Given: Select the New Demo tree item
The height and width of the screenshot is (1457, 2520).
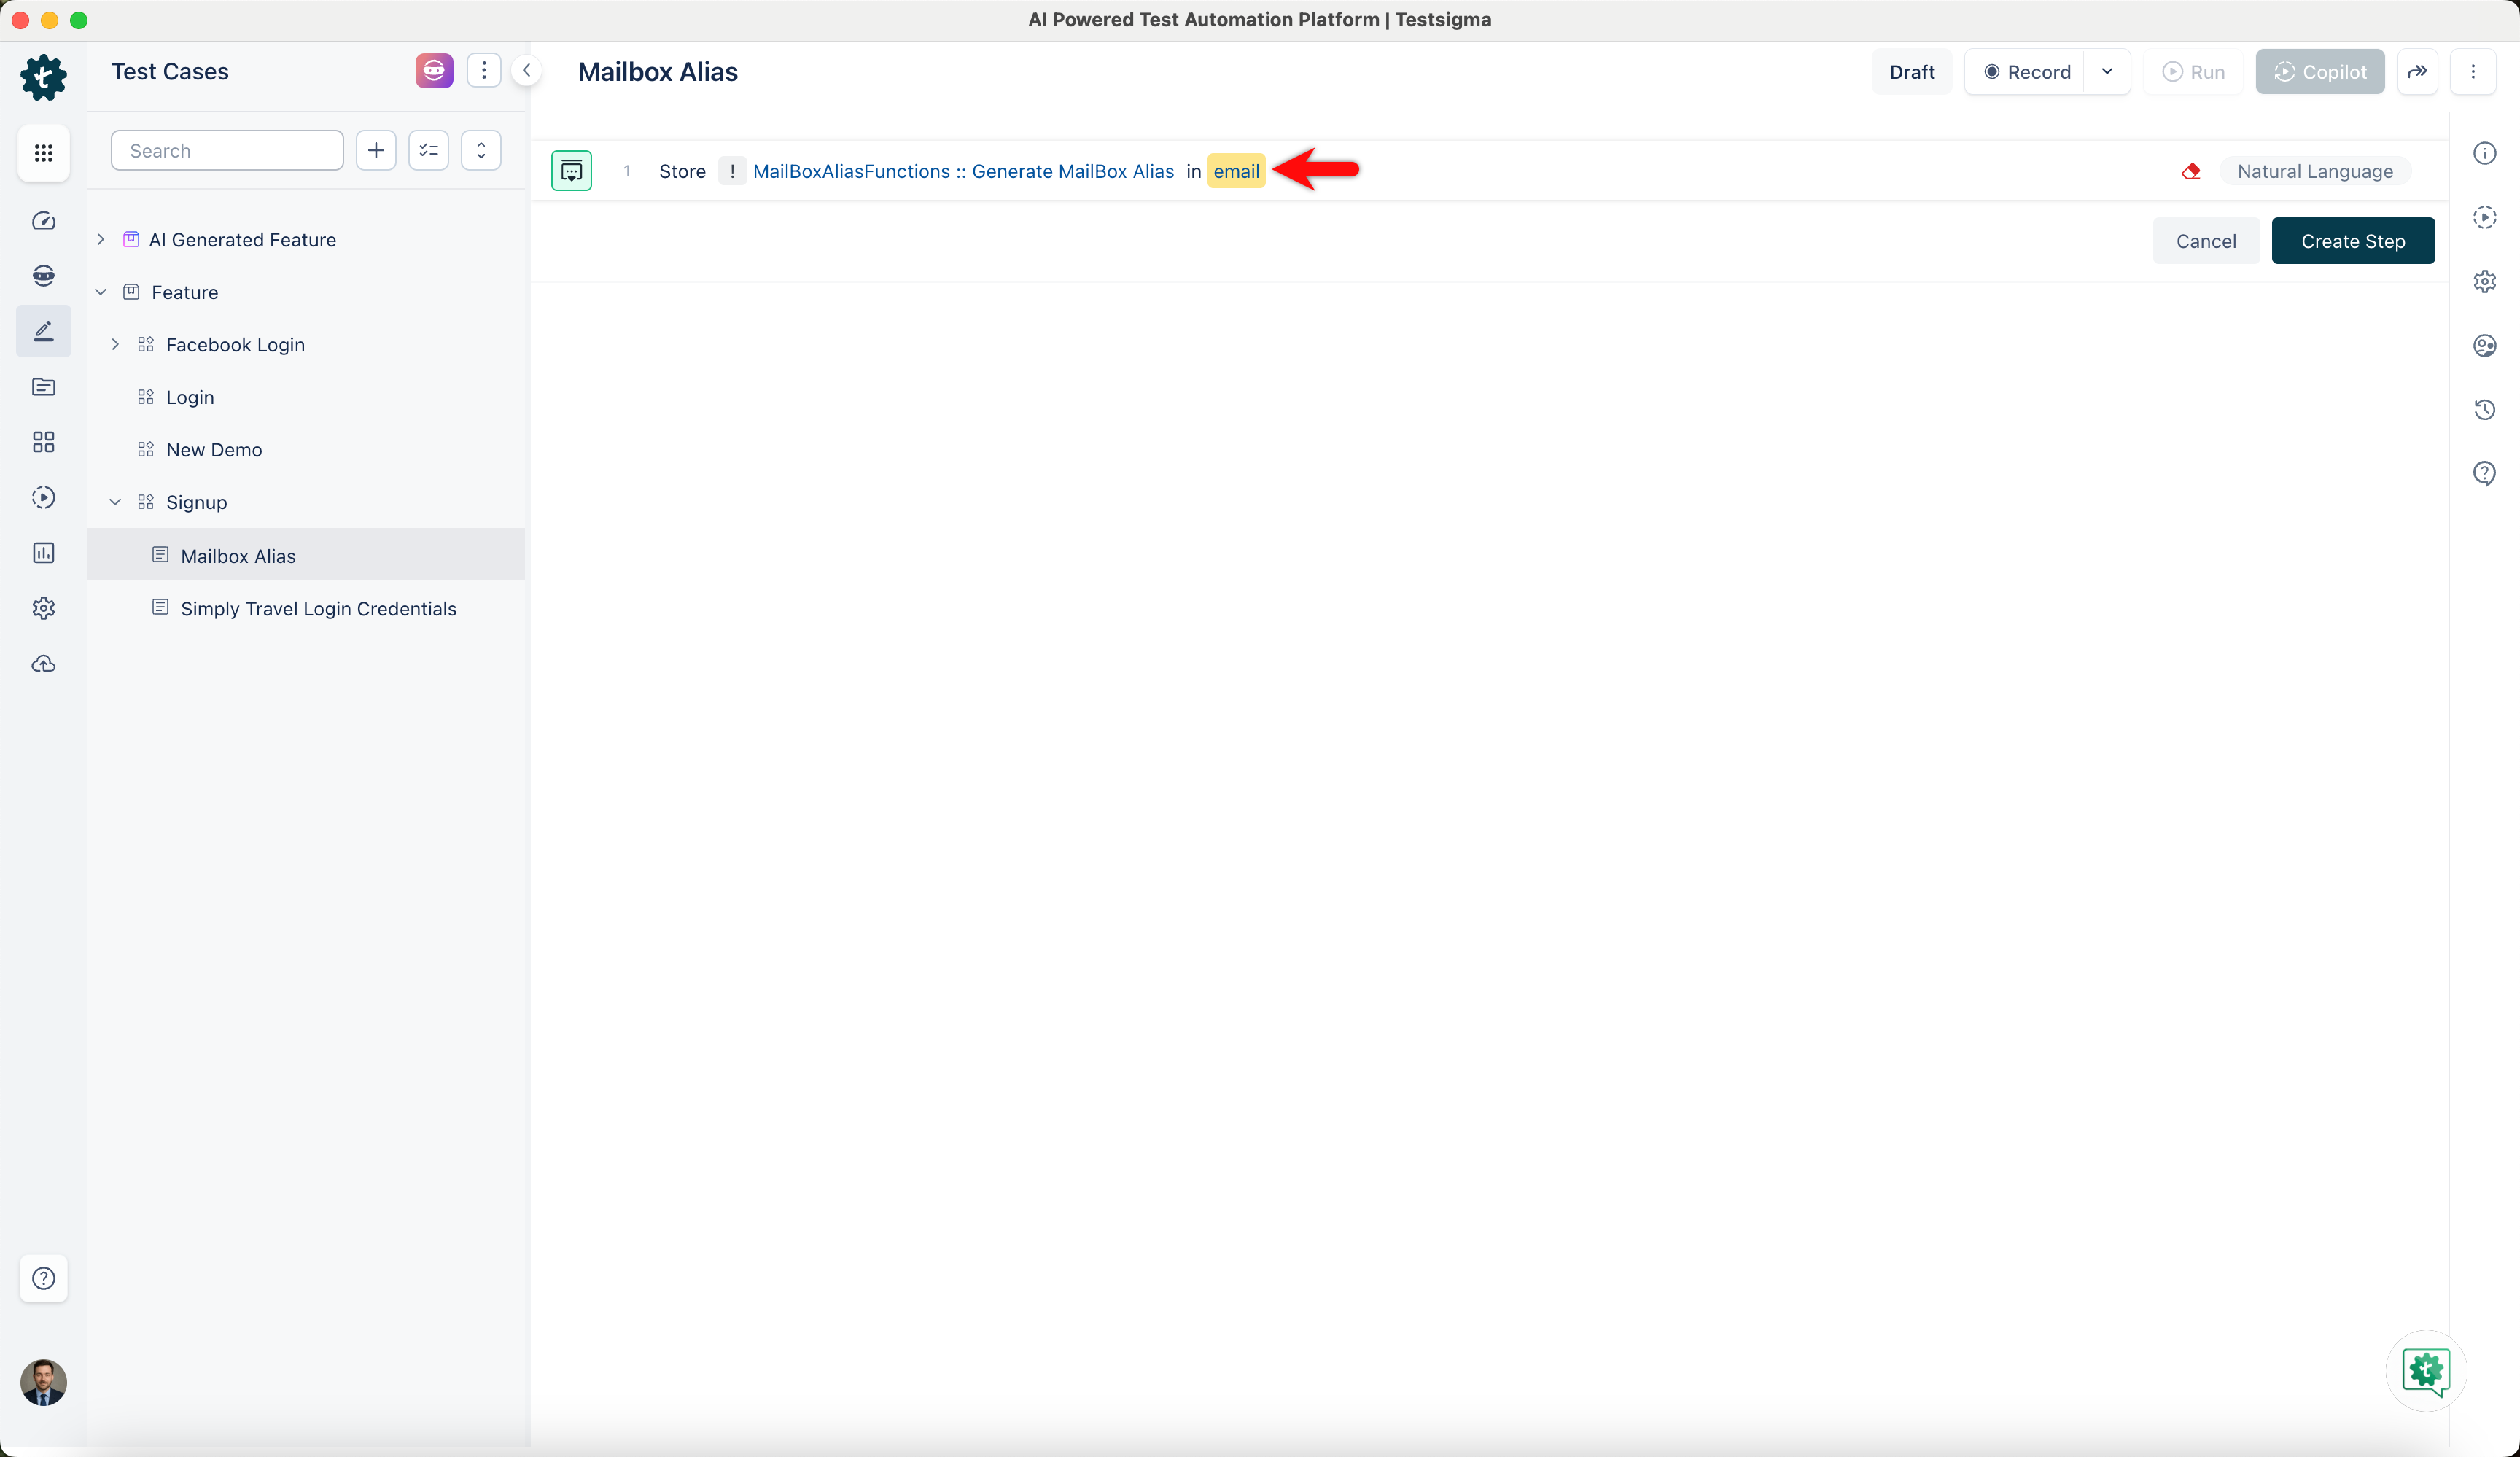Looking at the screenshot, I should (214, 450).
